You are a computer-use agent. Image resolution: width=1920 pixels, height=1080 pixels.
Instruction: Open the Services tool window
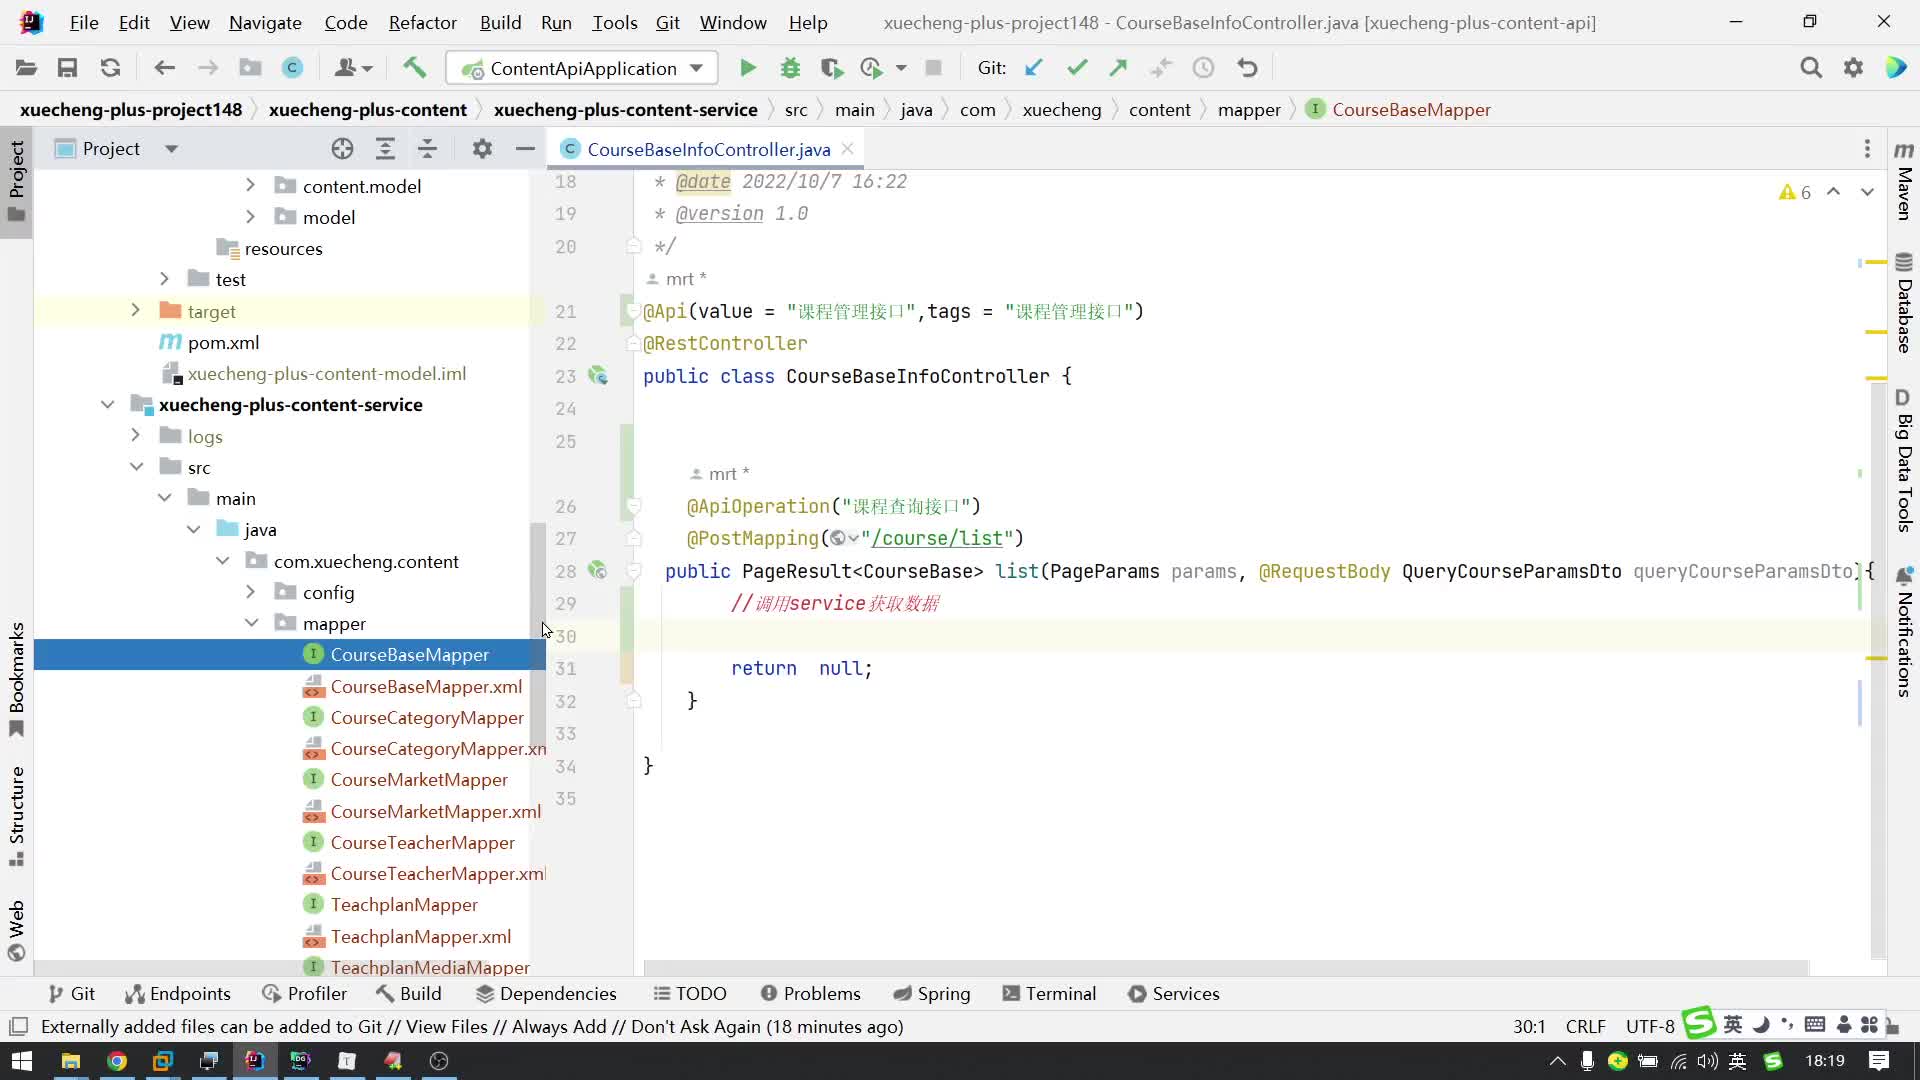[1173, 993]
